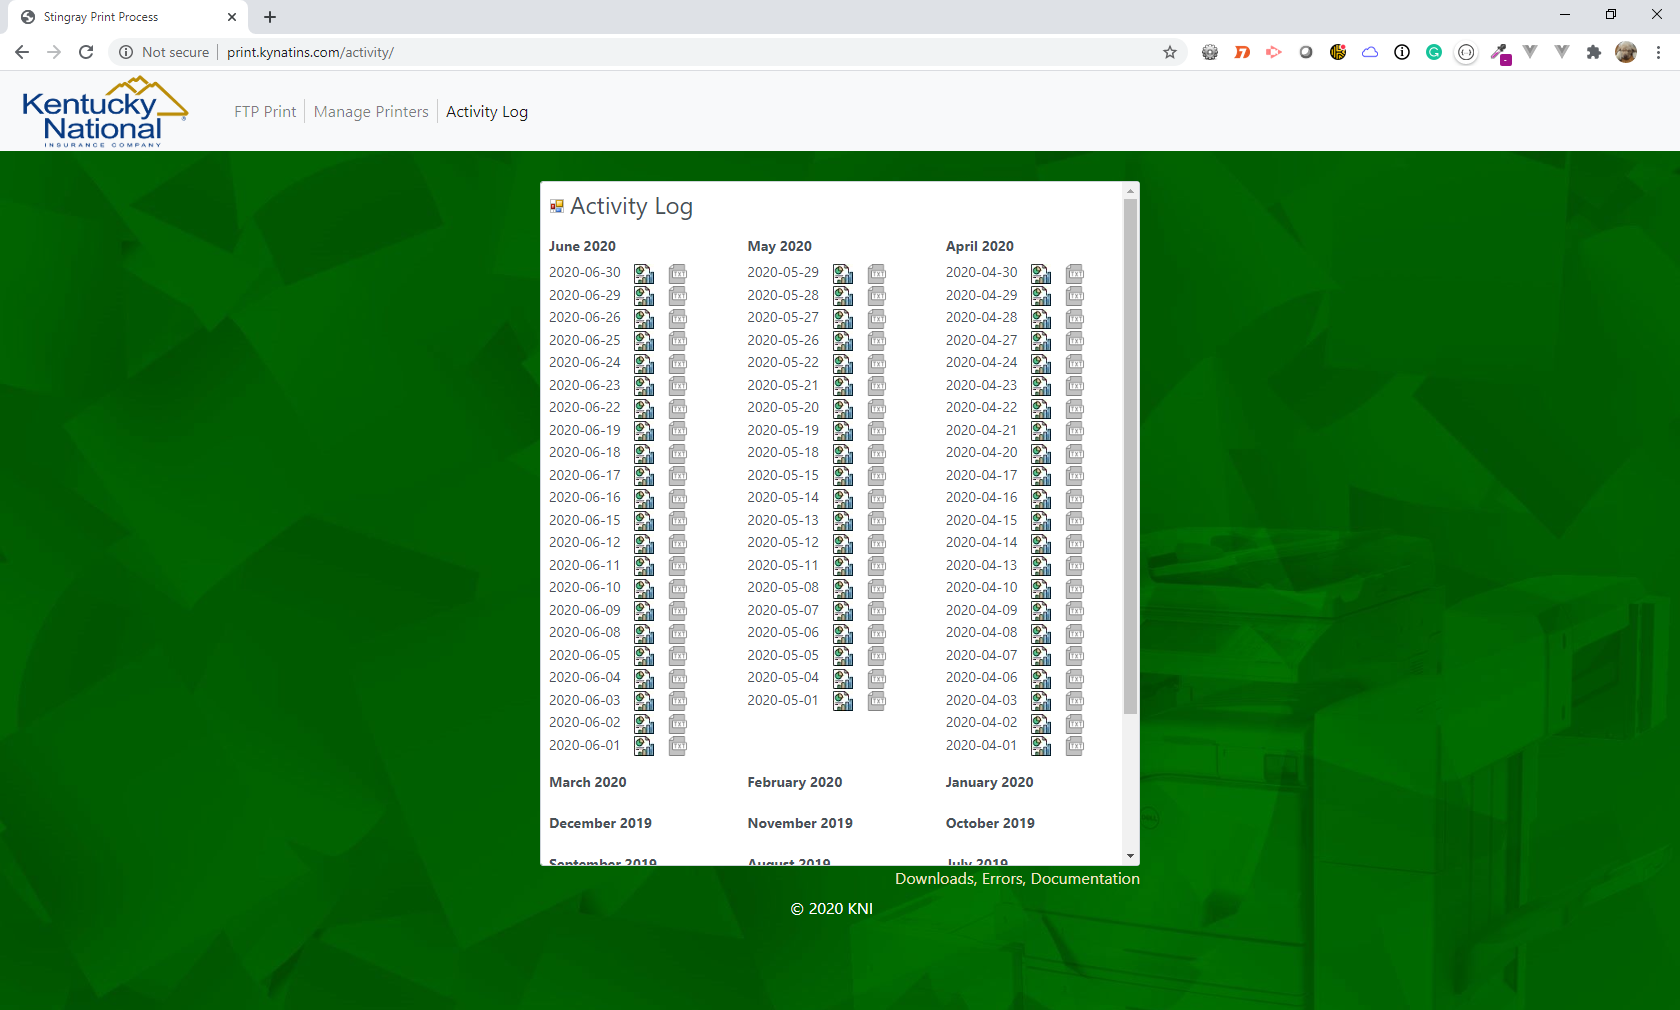Open the TXT file for 2020-05-15
The image size is (1680, 1010).
point(877,476)
